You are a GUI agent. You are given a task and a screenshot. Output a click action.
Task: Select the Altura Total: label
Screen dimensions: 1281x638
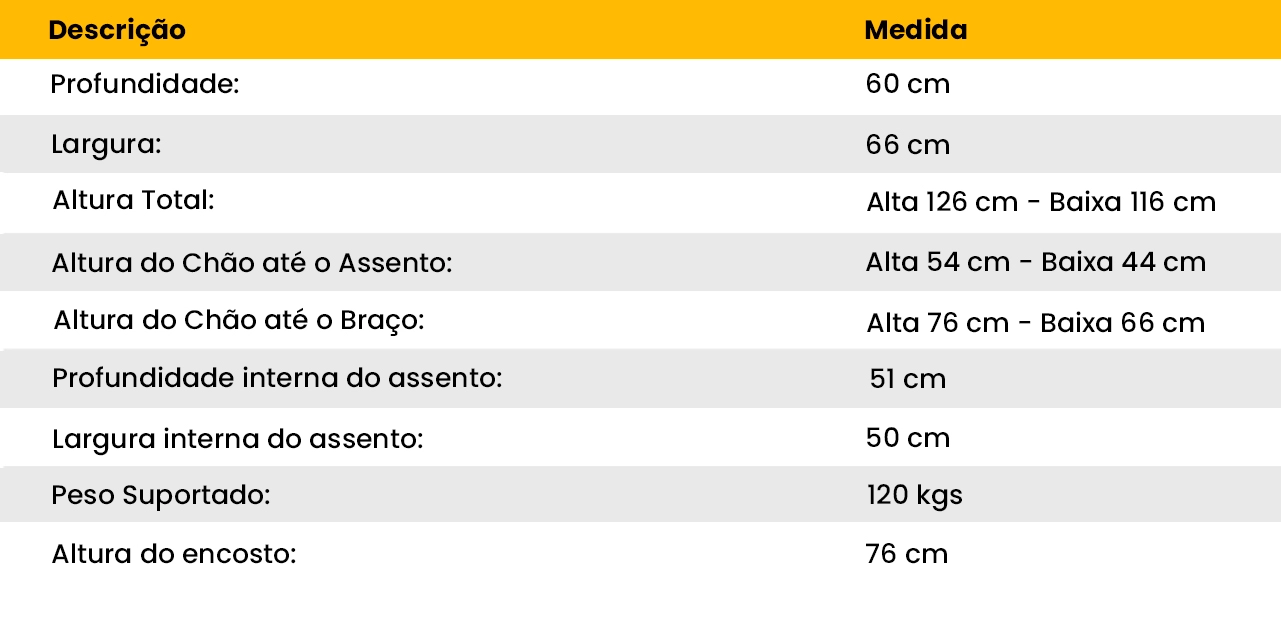134,200
